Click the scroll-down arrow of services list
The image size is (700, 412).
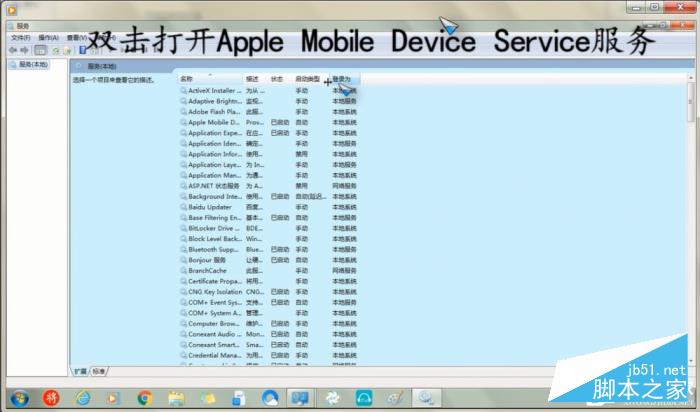pos(690,360)
